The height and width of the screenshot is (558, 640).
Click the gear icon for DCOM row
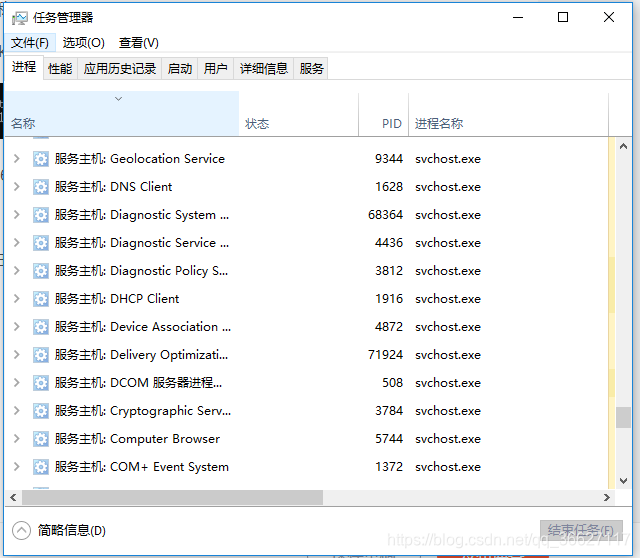[40, 383]
